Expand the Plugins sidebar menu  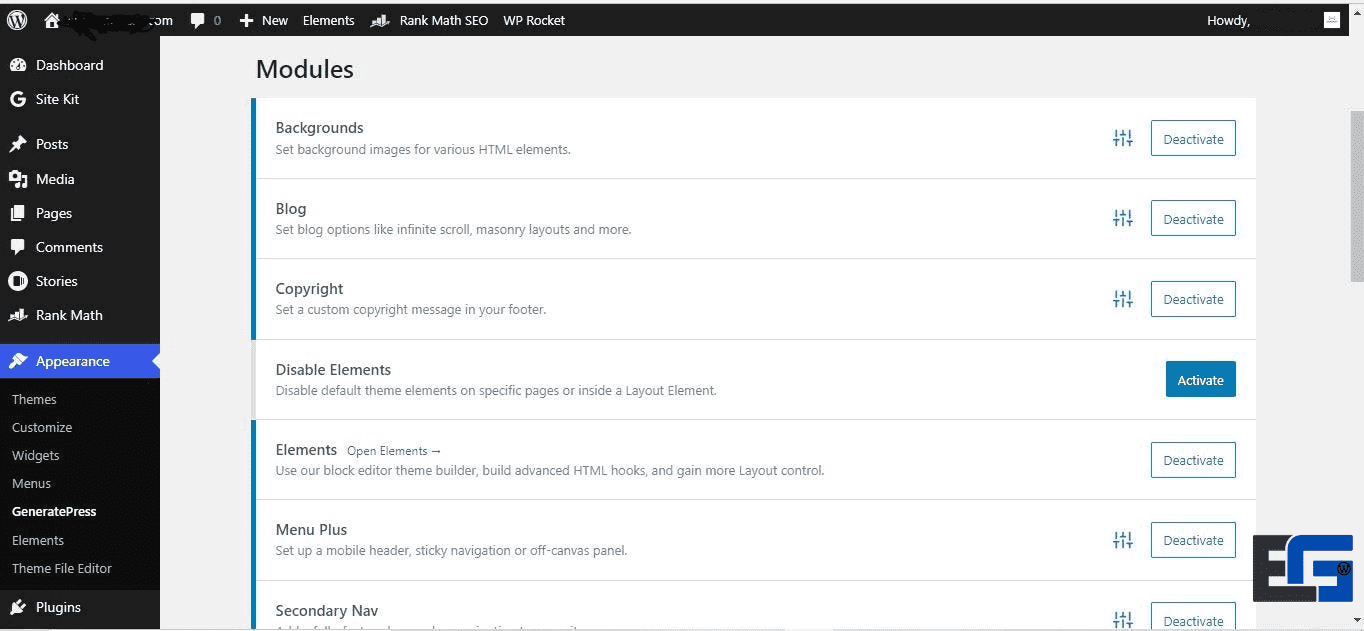(x=58, y=607)
